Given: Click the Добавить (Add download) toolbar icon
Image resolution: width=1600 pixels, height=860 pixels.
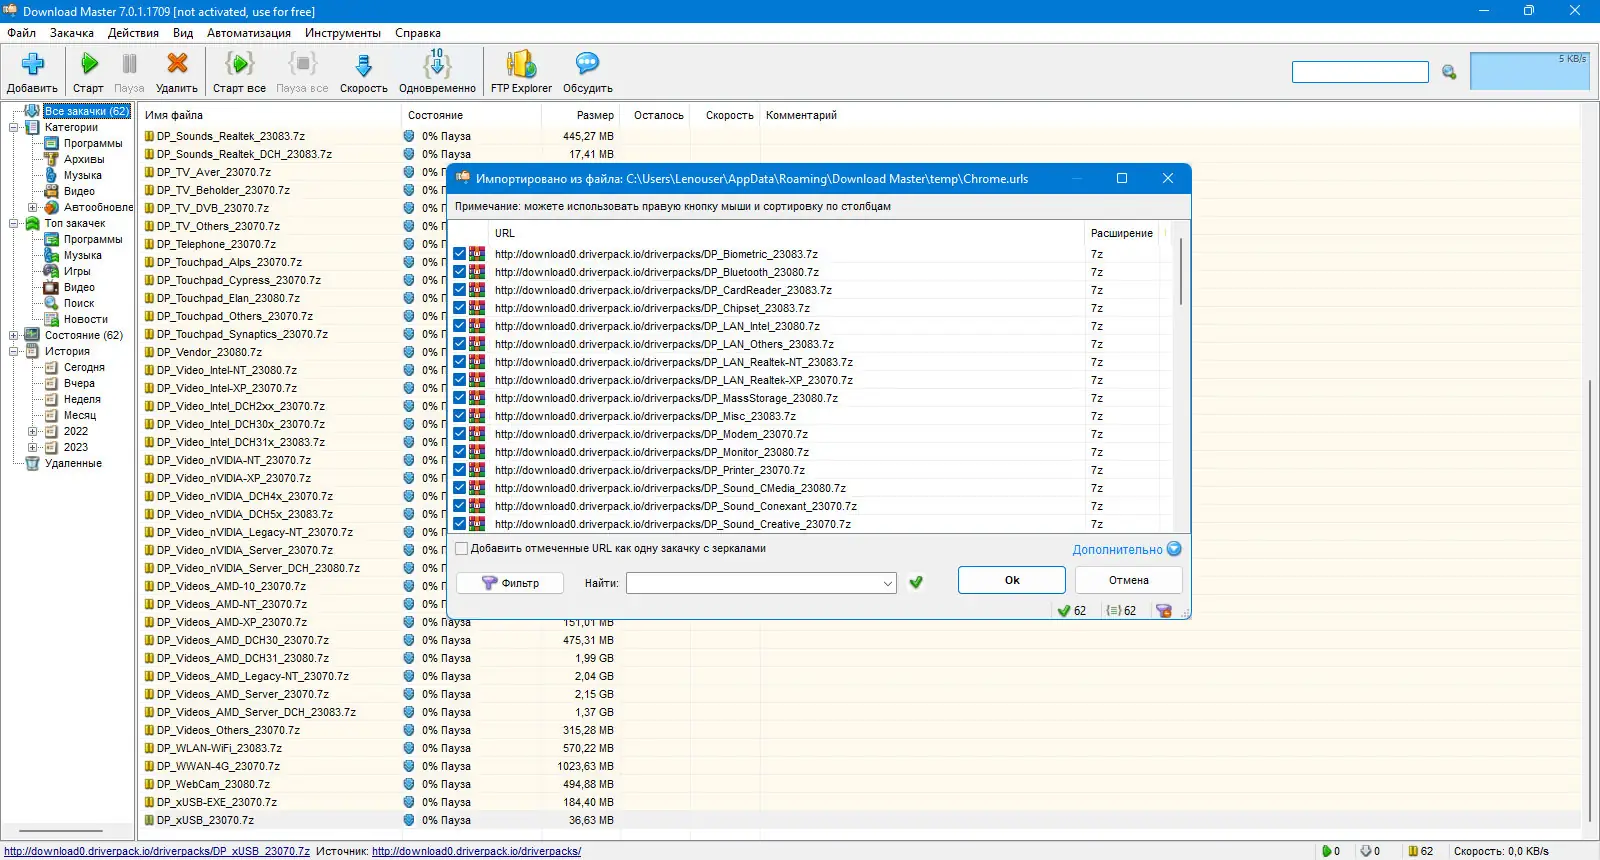Looking at the screenshot, I should coord(32,65).
